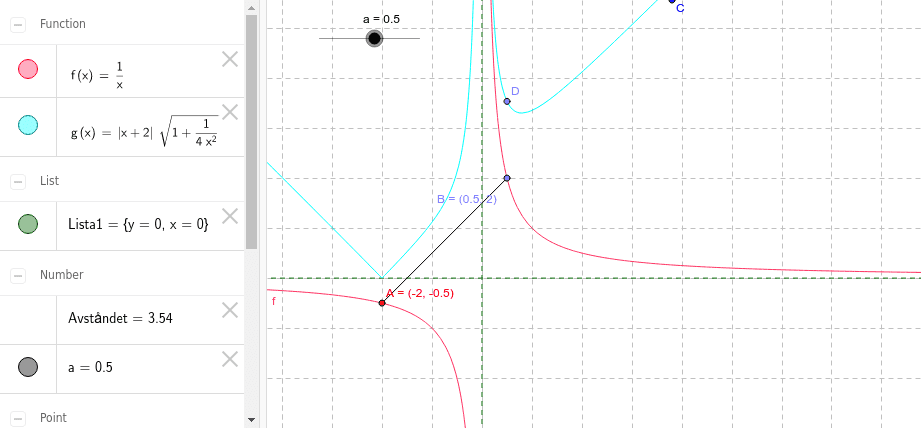Delete Lista1 with its X button

point(230,216)
